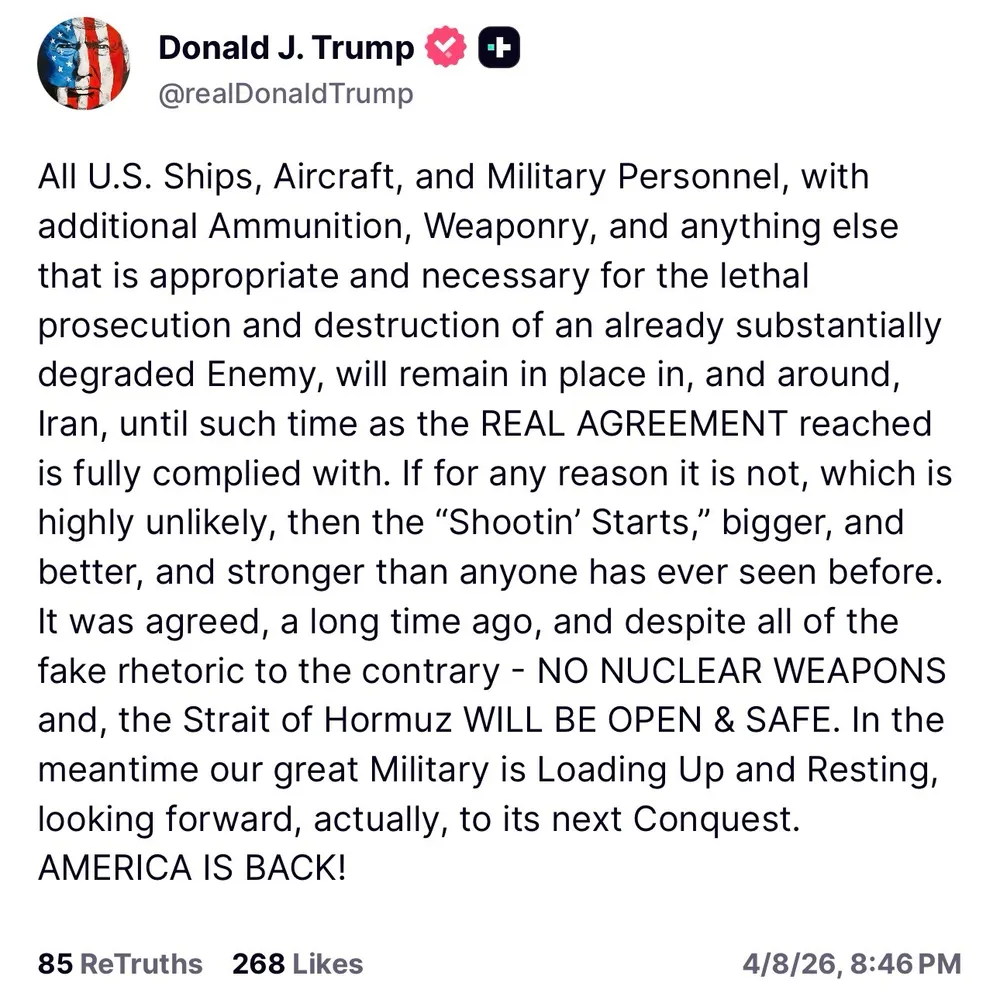Click the 4/8/26, 8:46 PM timestamp
This screenshot has width=1000, height=1000.
click(852, 964)
